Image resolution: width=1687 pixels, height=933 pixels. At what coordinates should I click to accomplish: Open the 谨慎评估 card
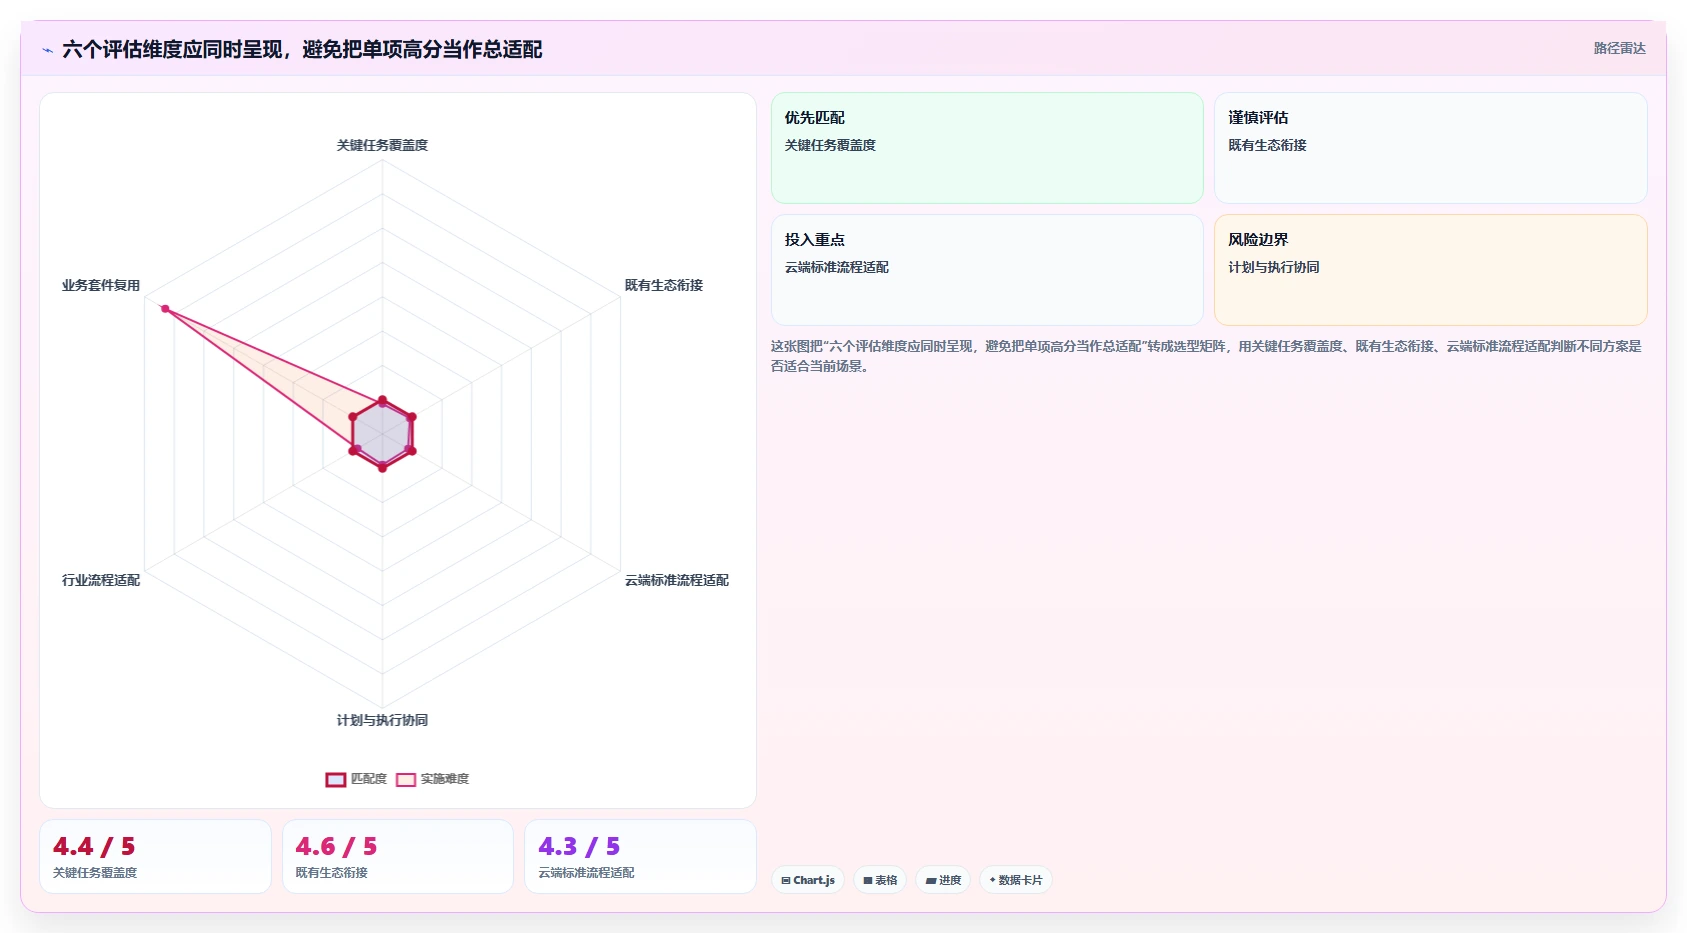click(1430, 148)
